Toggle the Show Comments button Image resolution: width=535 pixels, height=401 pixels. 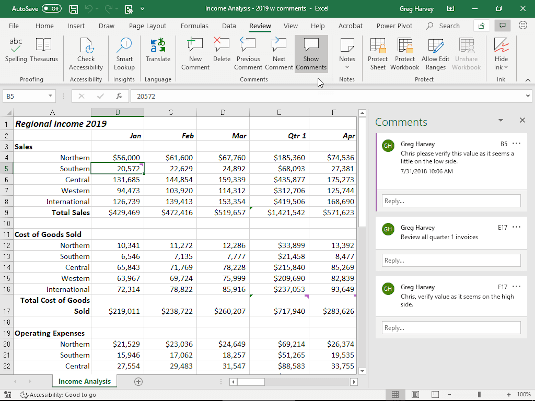coord(311,54)
